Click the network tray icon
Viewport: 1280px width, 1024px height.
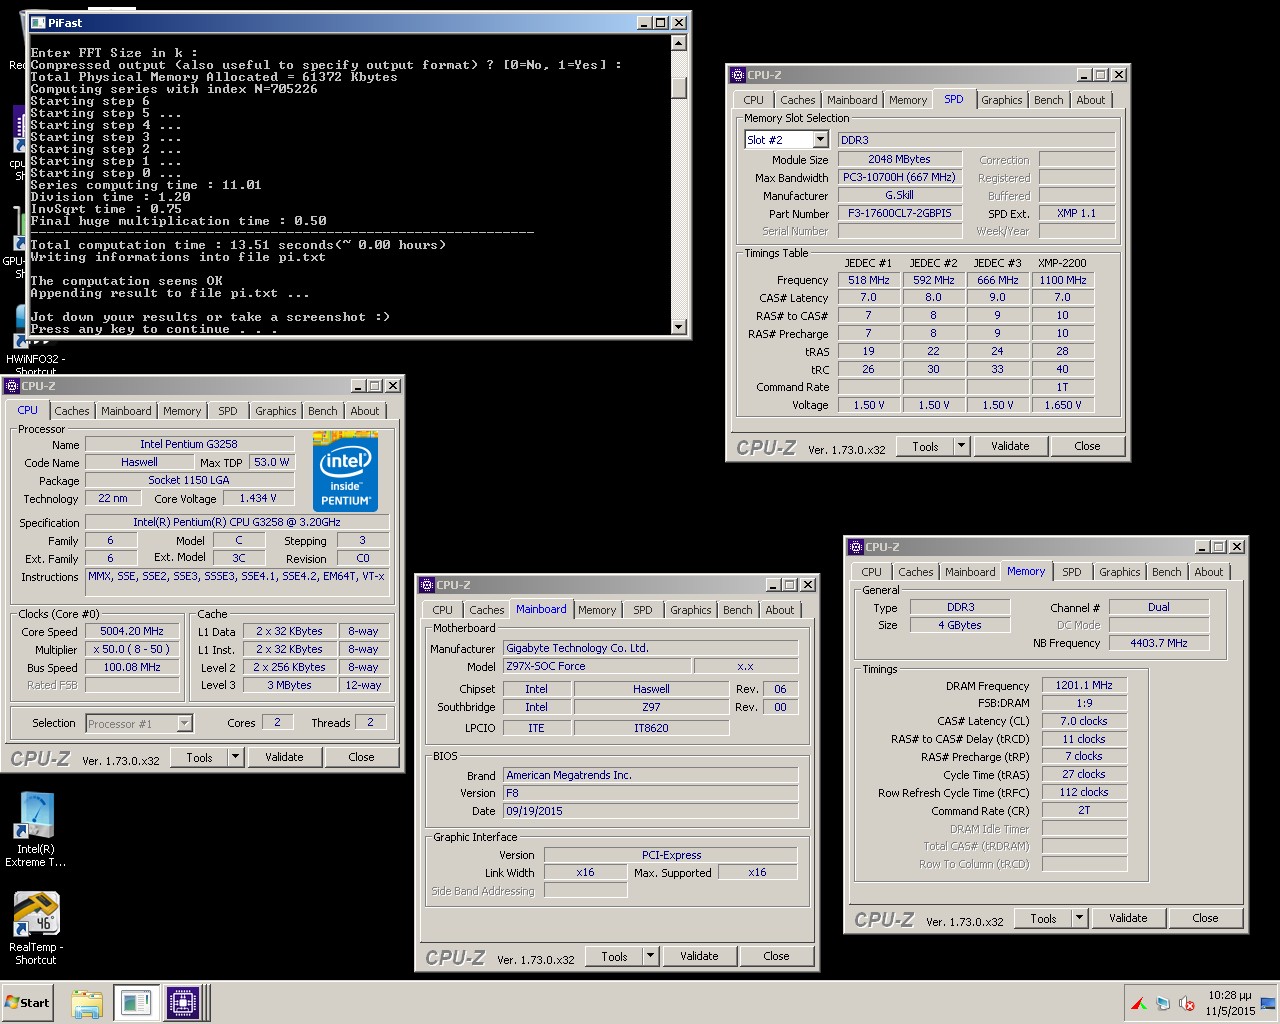(x=1163, y=1003)
